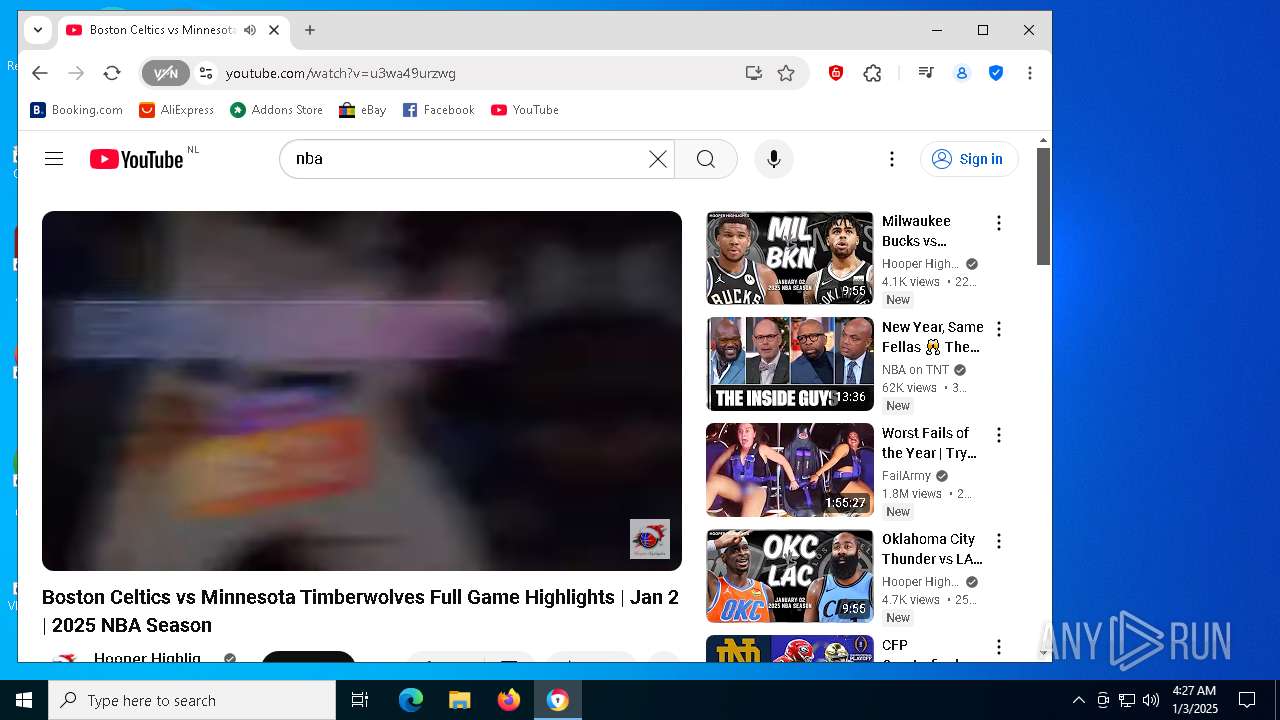The image size is (1280, 720).
Task: Open the AliExpress bookmark
Action: (x=177, y=110)
